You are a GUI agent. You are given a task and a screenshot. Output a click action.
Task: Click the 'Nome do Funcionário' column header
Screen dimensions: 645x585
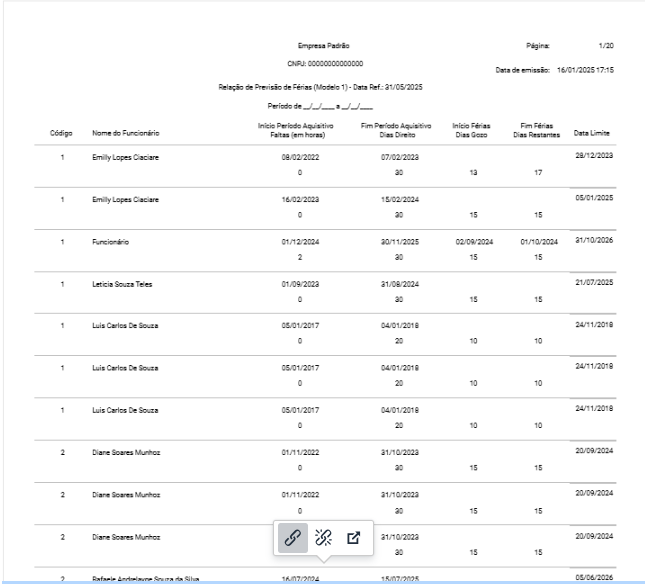126,133
